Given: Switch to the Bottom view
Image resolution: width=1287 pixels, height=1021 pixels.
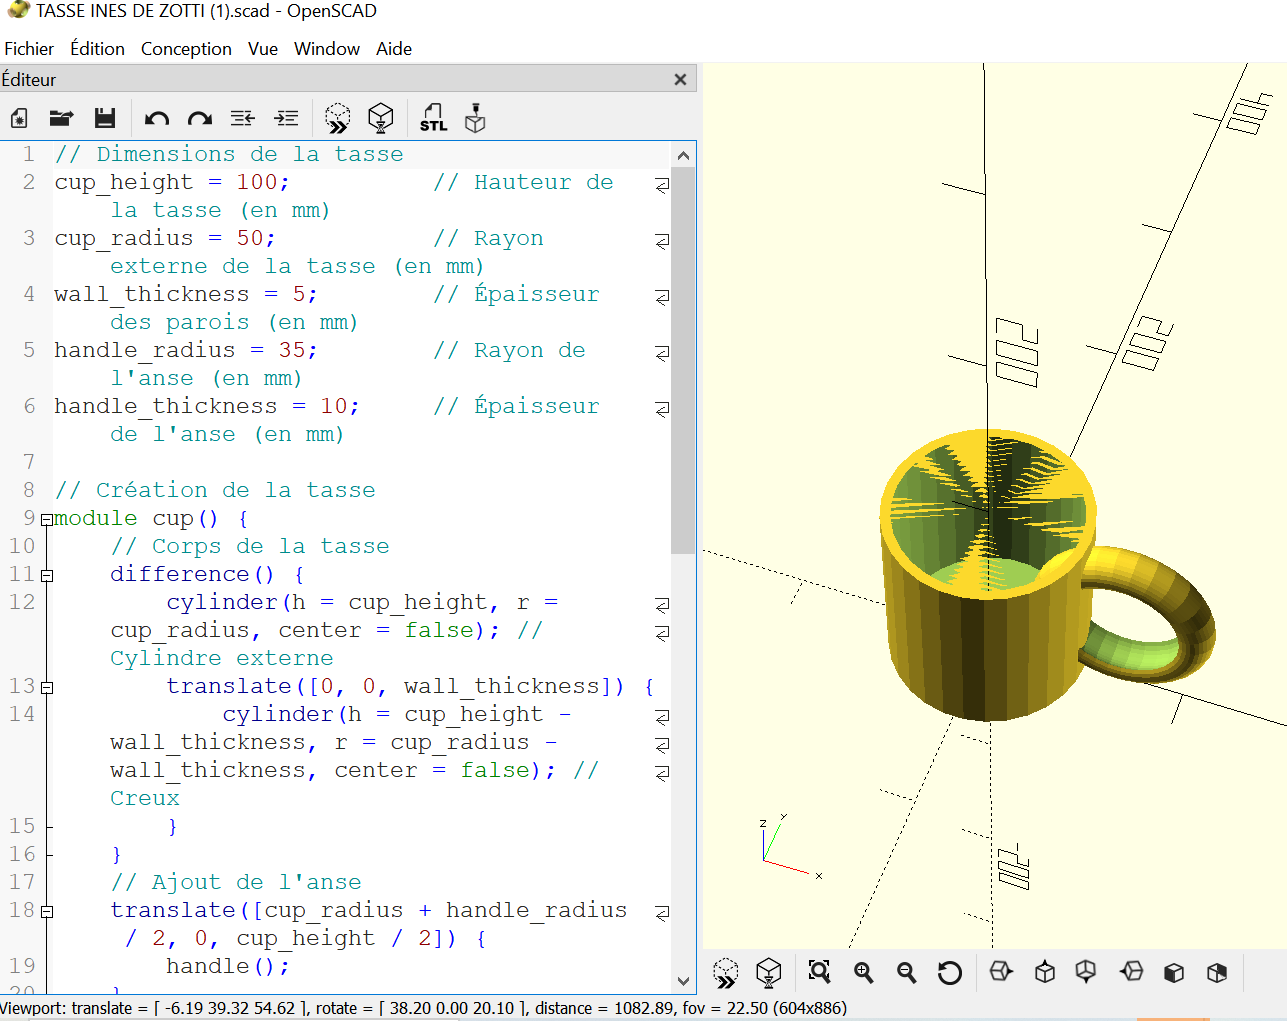Looking at the screenshot, I should [1086, 972].
